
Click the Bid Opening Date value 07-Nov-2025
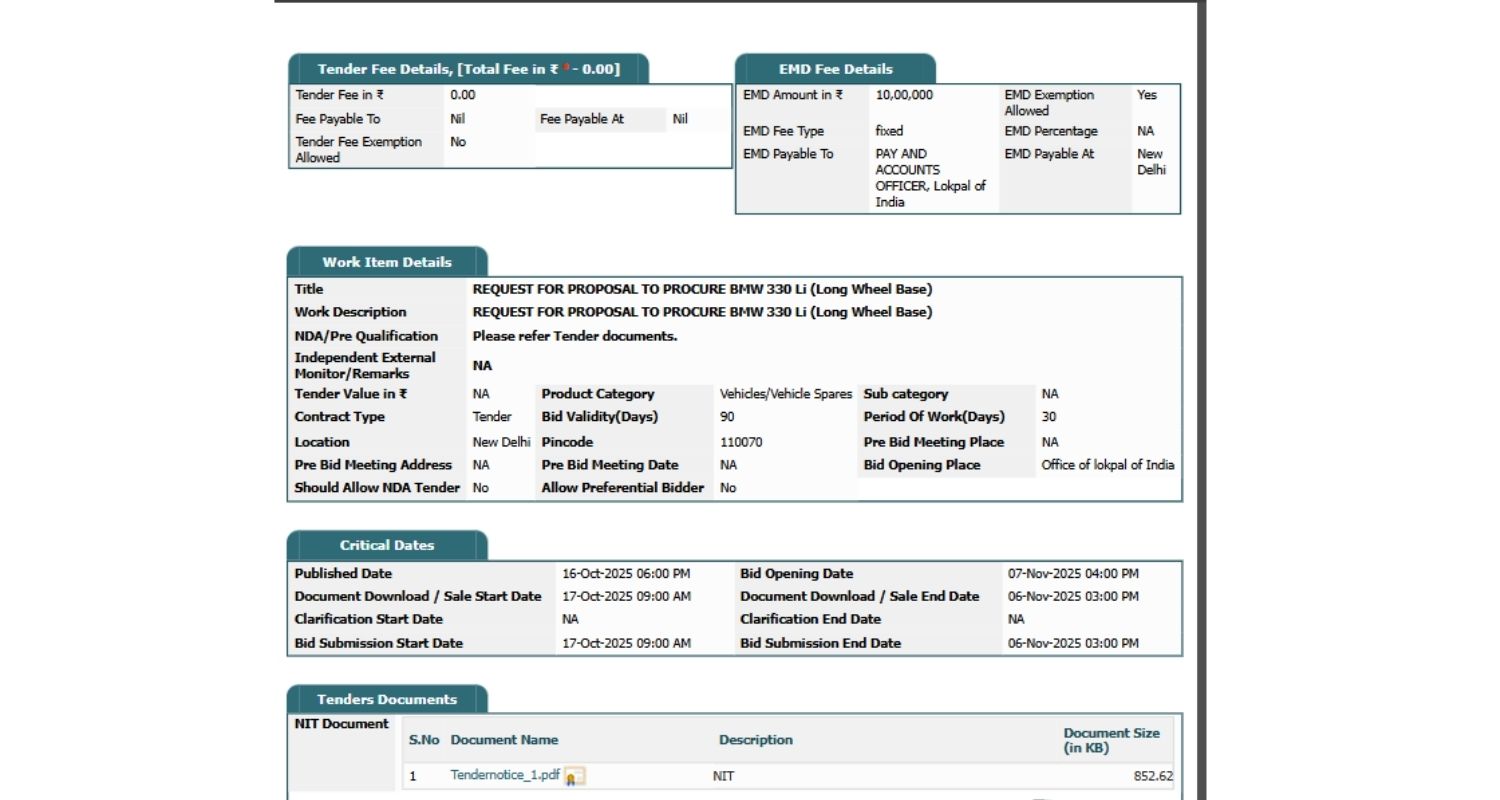click(1072, 574)
